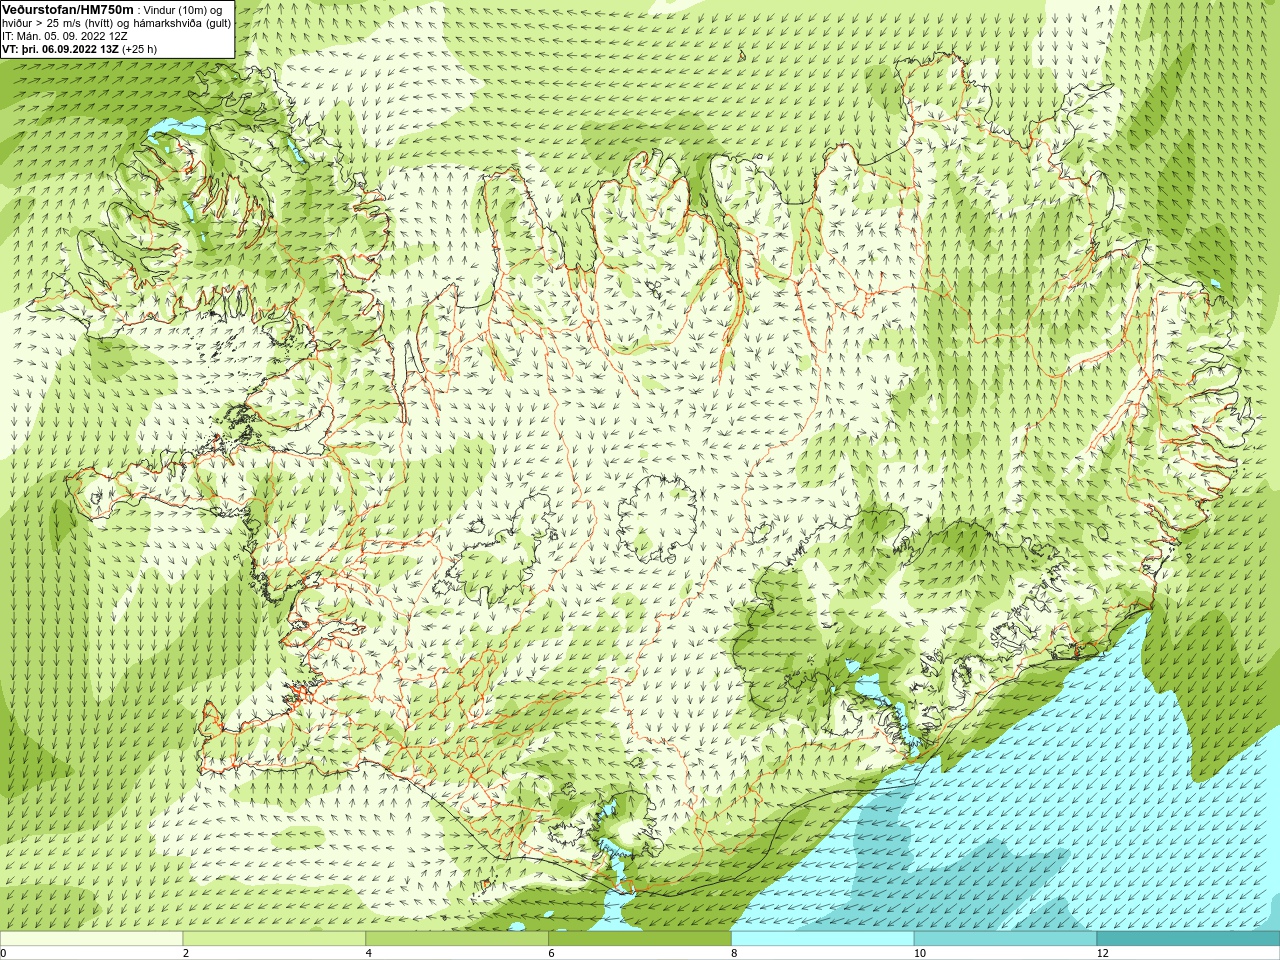Image resolution: width=1280 pixels, height=960 pixels.
Task: Click the 8–10 m/s light cyan band
Action: (822, 939)
